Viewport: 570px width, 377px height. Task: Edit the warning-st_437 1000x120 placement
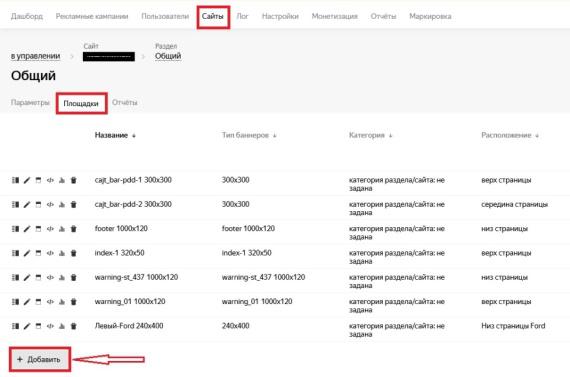(27, 278)
